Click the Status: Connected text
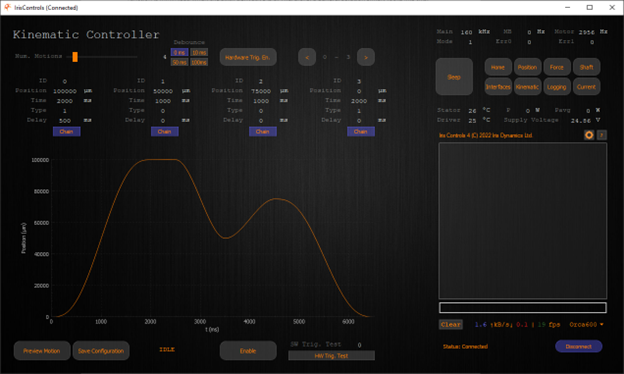Viewport: 624px width, 374px height. (465, 347)
